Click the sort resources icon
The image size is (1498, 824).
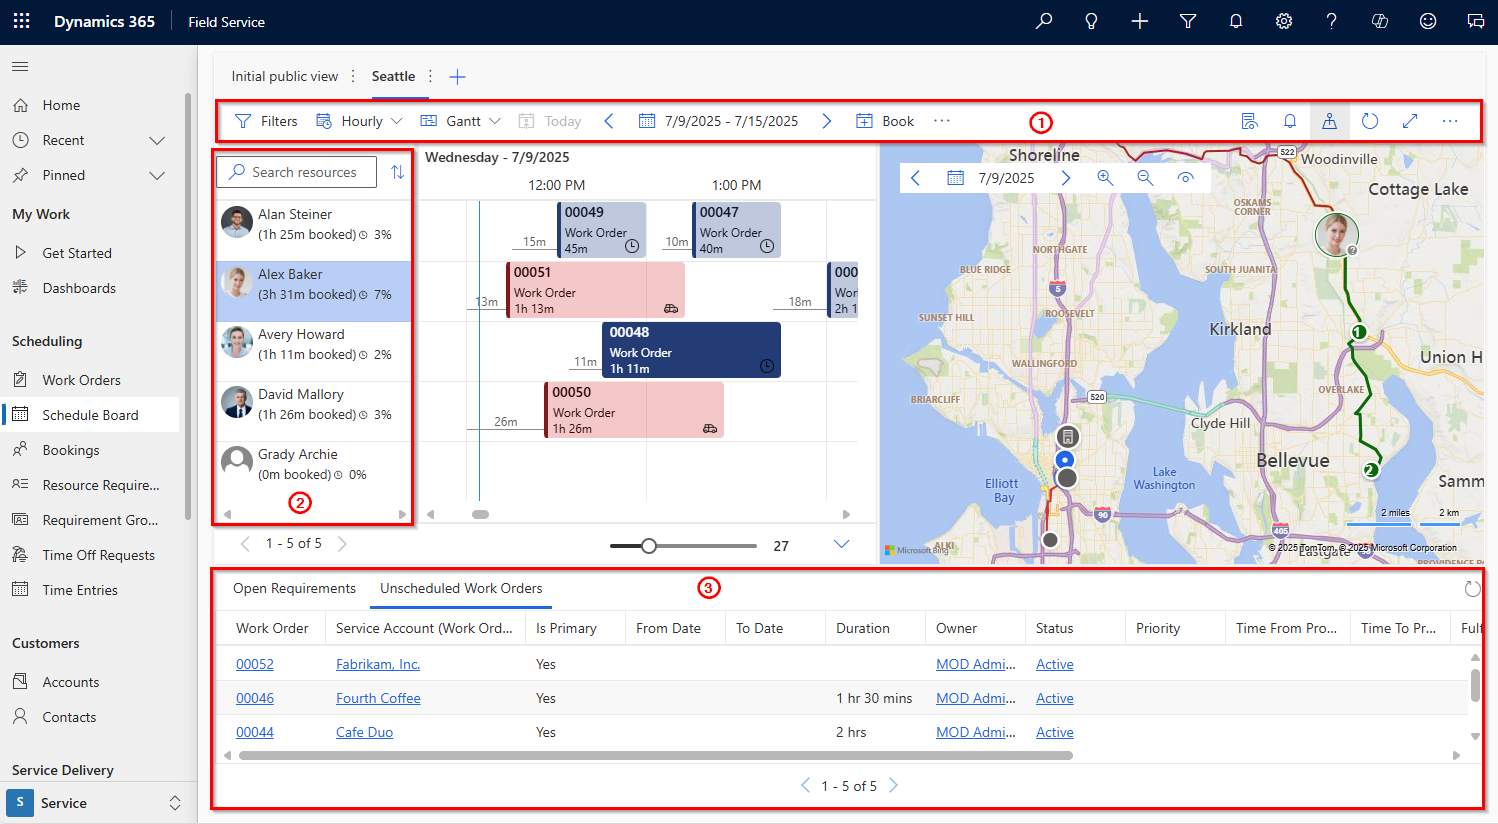[397, 172]
